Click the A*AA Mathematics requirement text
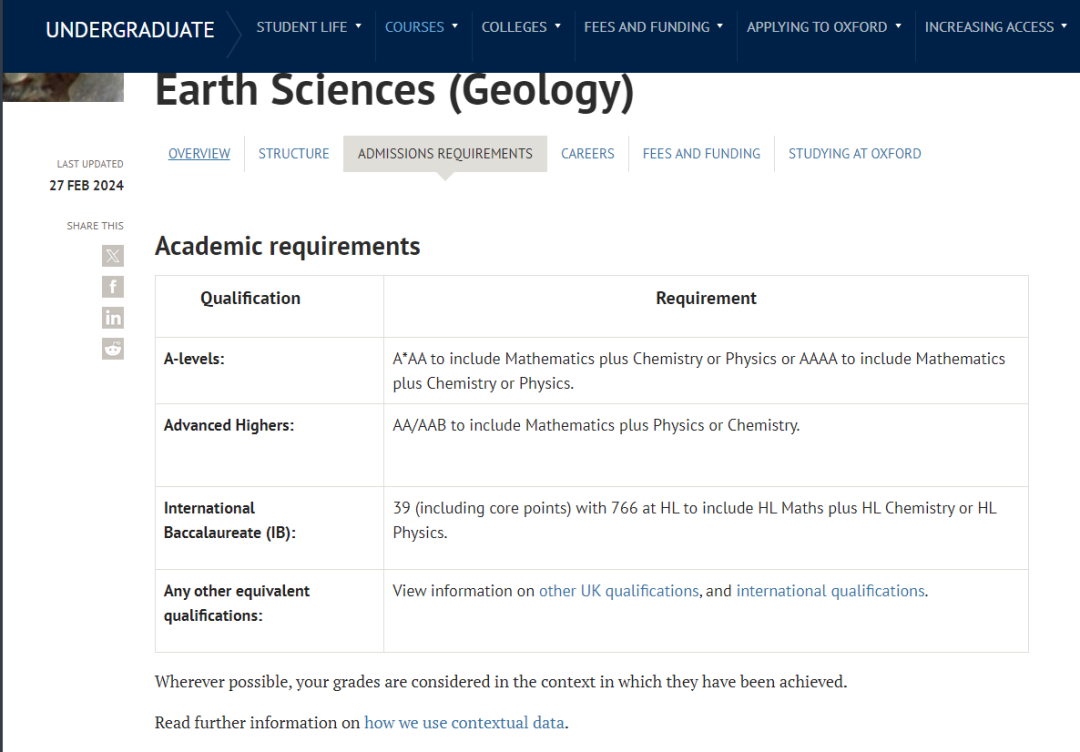Screen dimensions: 1080x752 (698, 371)
